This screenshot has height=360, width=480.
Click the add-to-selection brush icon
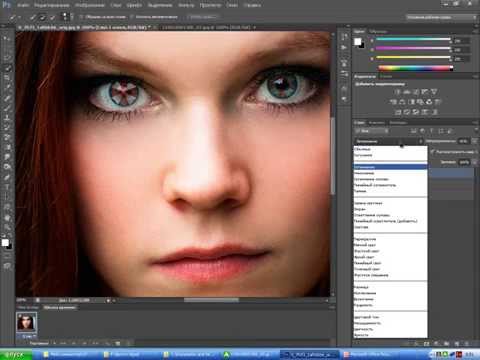tap(43, 17)
